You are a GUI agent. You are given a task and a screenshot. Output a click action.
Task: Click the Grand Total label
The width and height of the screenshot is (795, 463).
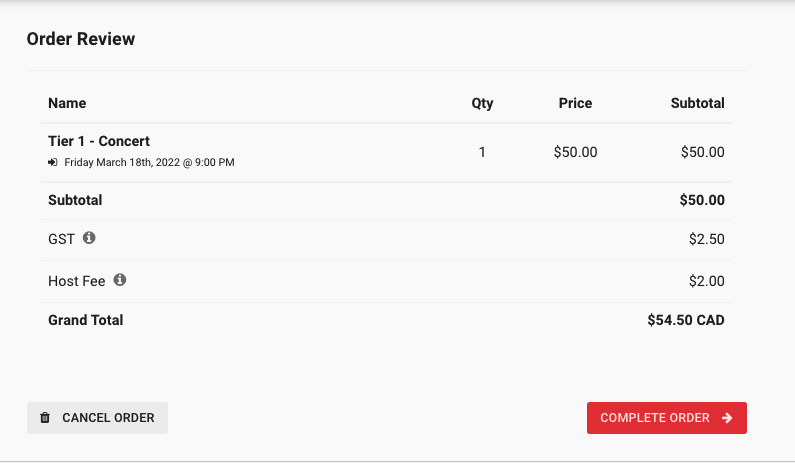pyautogui.click(x=86, y=320)
